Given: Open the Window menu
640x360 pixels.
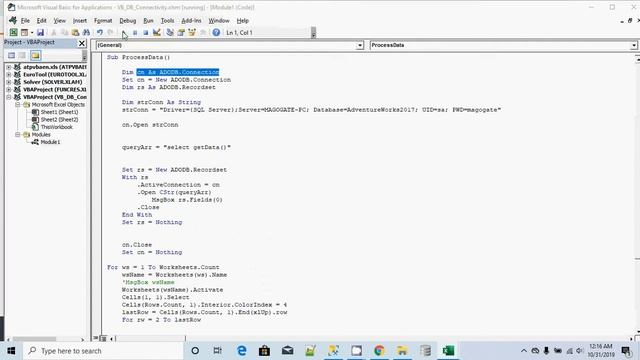Looking at the screenshot, I should pyautogui.click(x=219, y=20).
